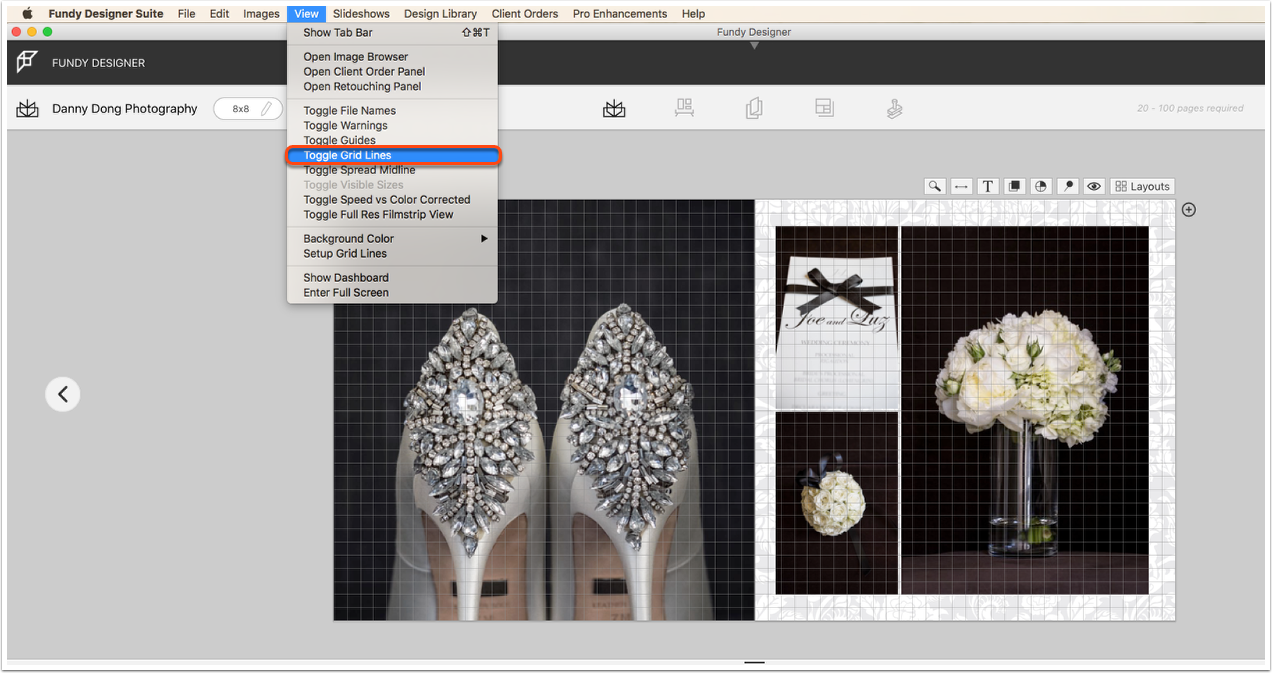The width and height of the screenshot is (1272, 673).
Task: Open the card designer stacked pages icon
Action: (754, 109)
